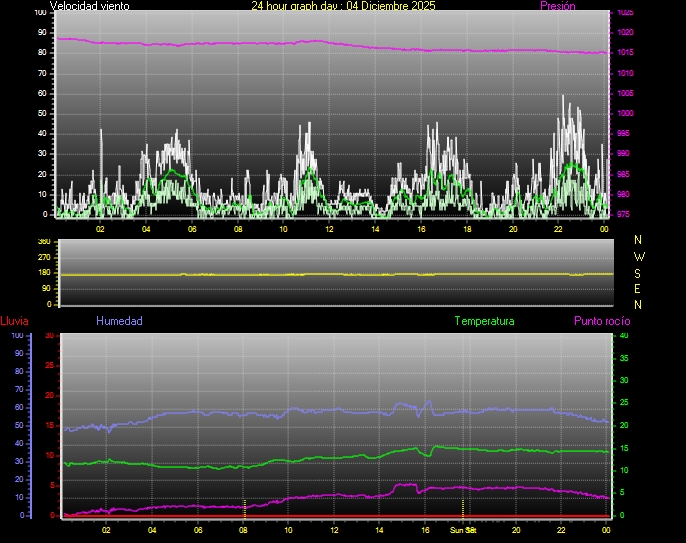686x543 pixels.
Task: Click the "W" compass direction letter
Action: point(639,256)
